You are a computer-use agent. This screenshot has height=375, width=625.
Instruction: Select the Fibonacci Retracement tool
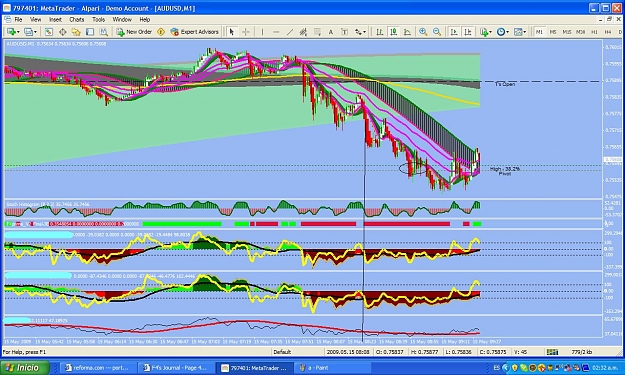[x=317, y=32]
